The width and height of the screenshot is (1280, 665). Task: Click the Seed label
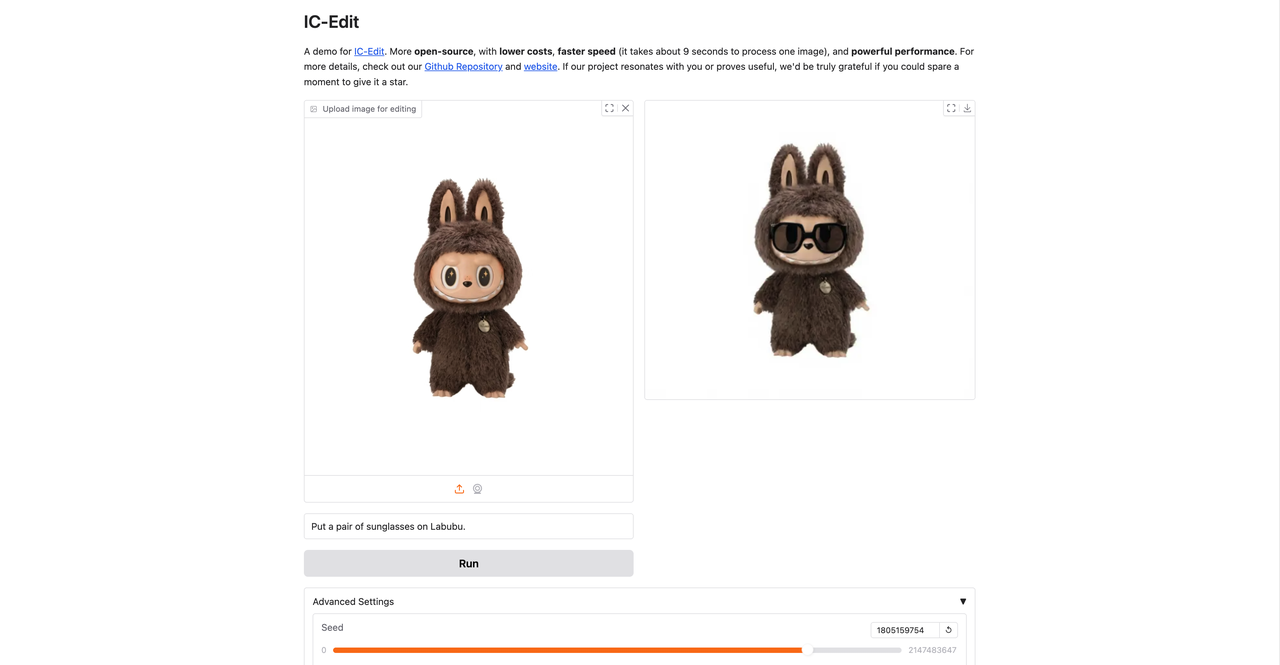click(332, 628)
